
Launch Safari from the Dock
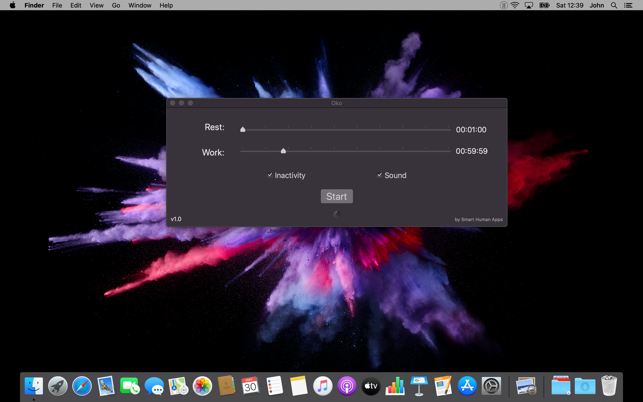tap(82, 386)
